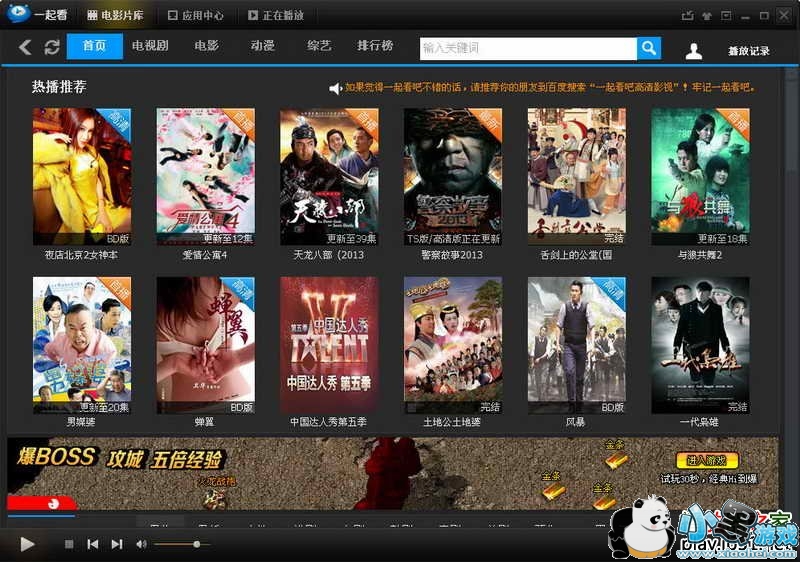Open the 动漫 category
This screenshot has height=562, width=800.
263,46
